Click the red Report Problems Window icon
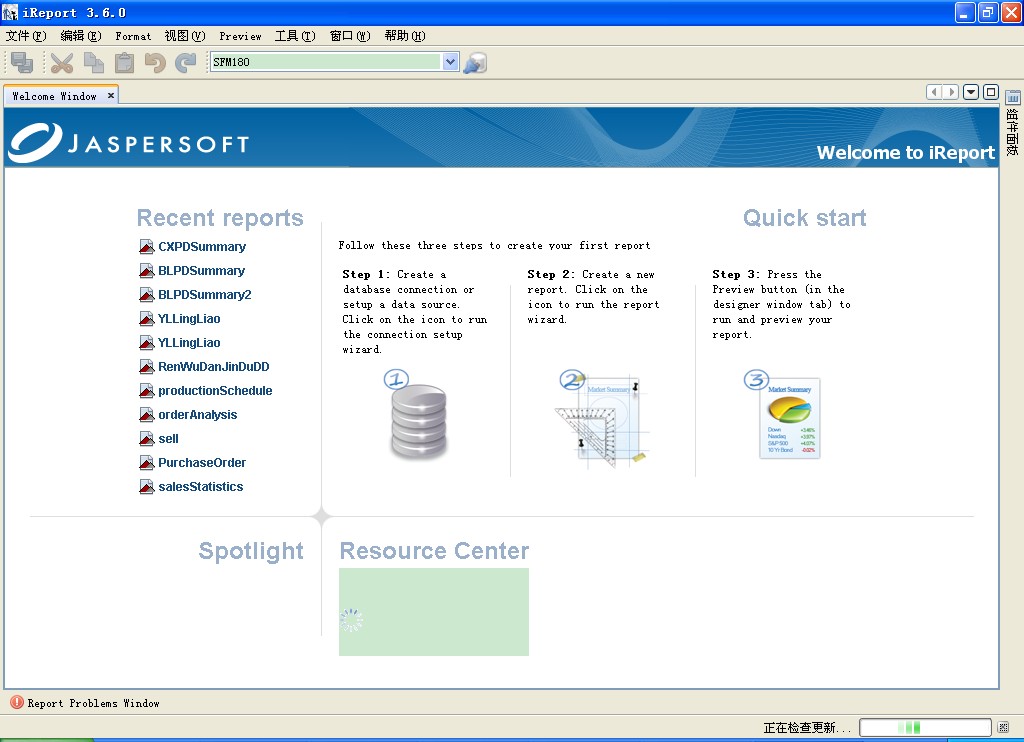 click(17, 702)
